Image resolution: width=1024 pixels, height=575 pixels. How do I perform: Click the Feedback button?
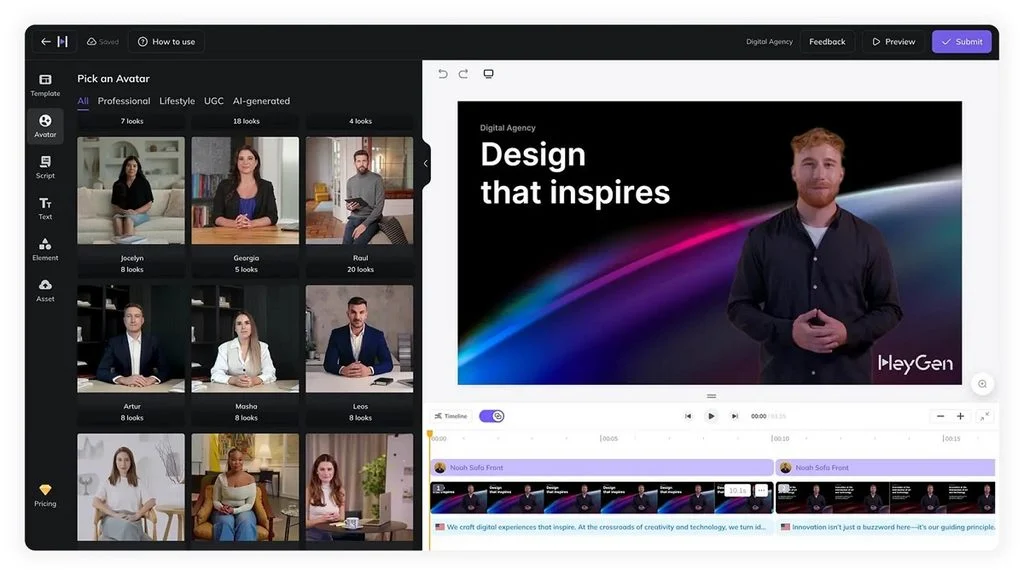pos(827,42)
